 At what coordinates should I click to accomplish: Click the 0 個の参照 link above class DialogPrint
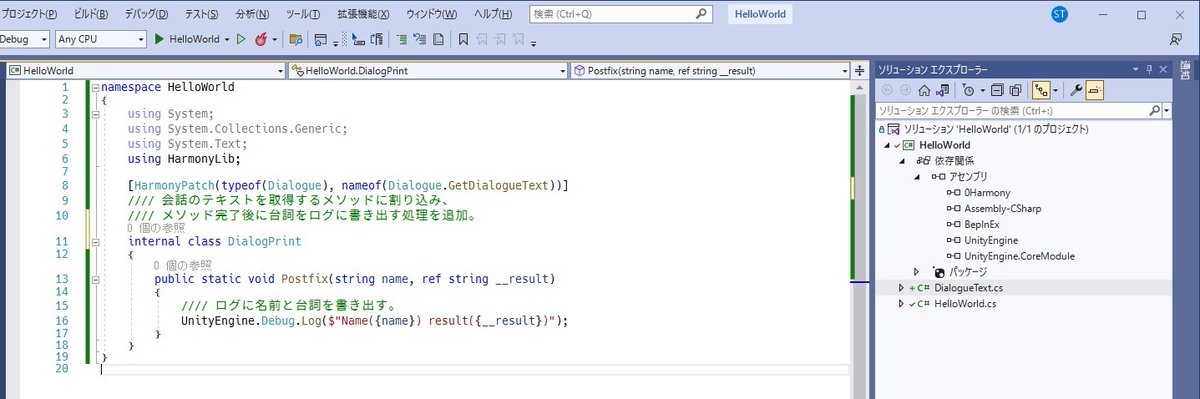point(157,228)
